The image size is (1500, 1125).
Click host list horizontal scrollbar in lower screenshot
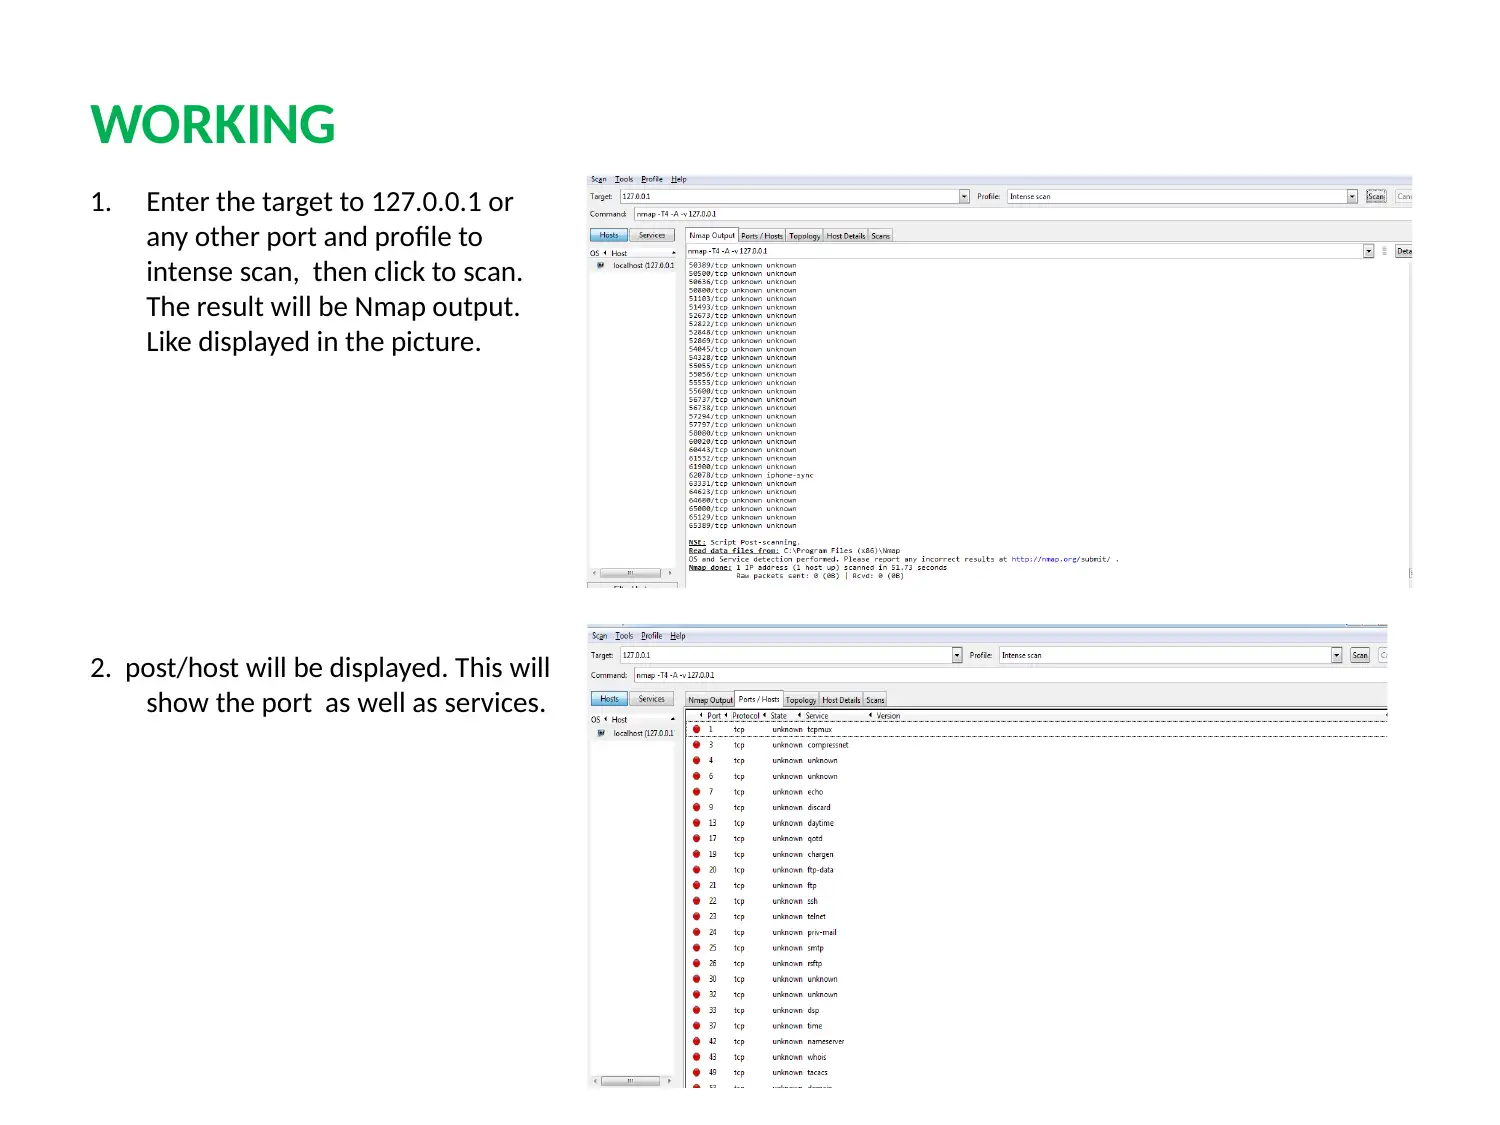(631, 1081)
